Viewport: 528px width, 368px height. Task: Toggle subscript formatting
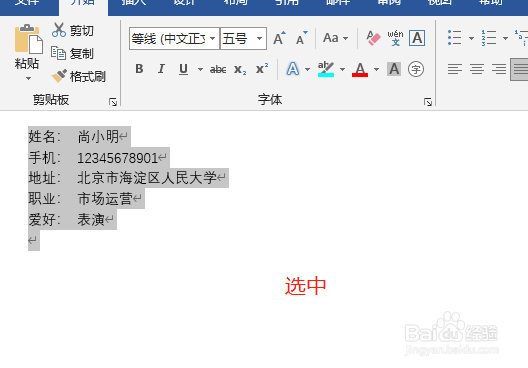(x=240, y=69)
